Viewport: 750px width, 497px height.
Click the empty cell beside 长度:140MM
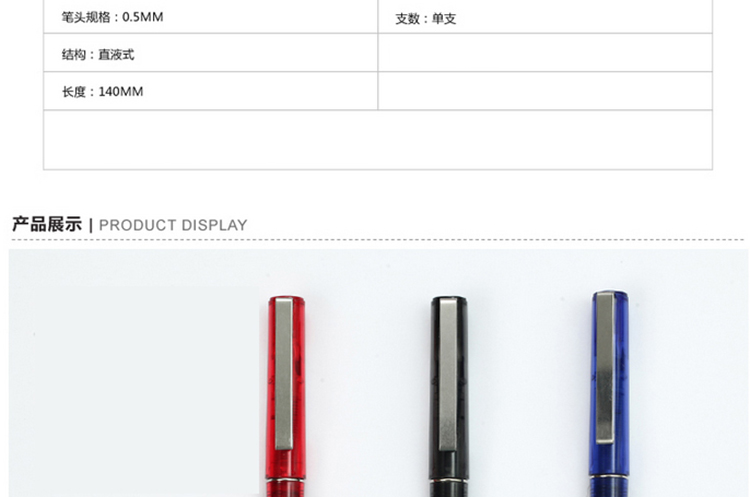point(545,91)
